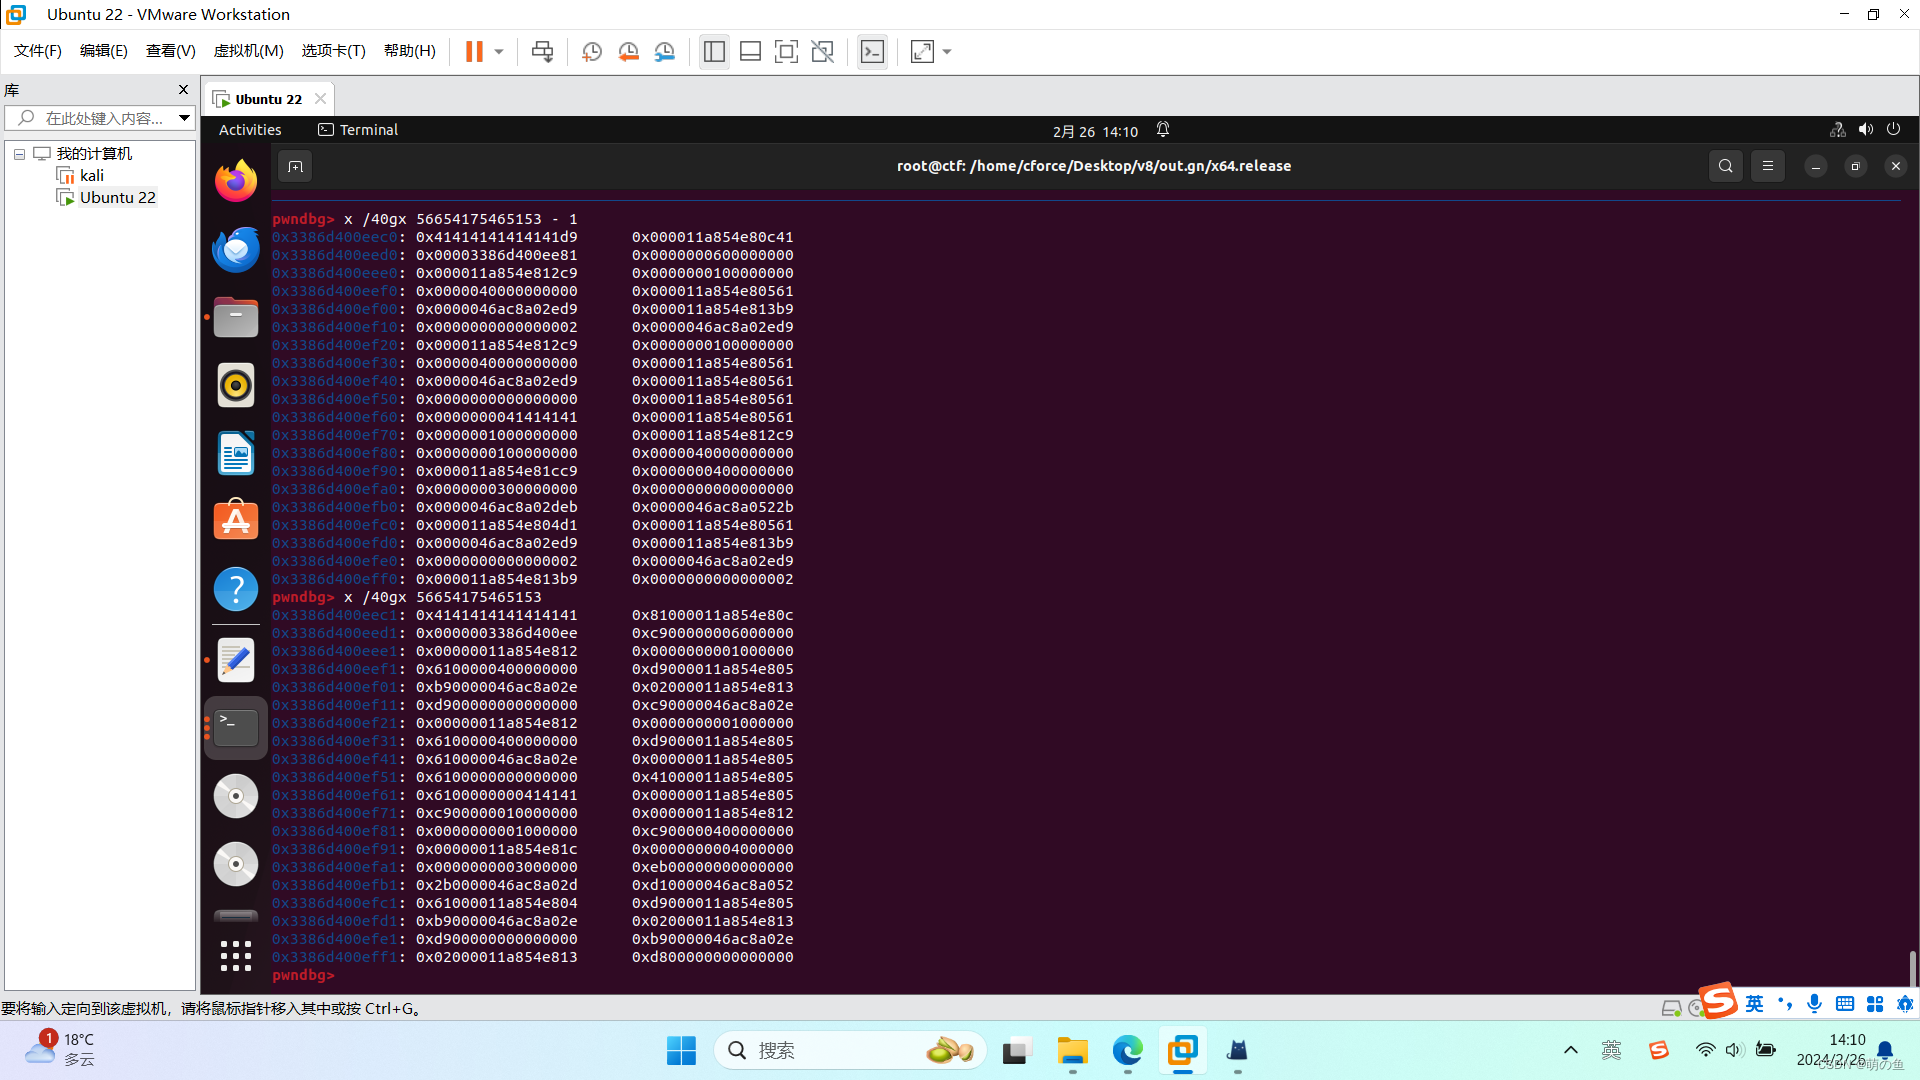This screenshot has height=1080, width=1920.
Task: Open Task View from the taskbar
Action: point(1017,1051)
